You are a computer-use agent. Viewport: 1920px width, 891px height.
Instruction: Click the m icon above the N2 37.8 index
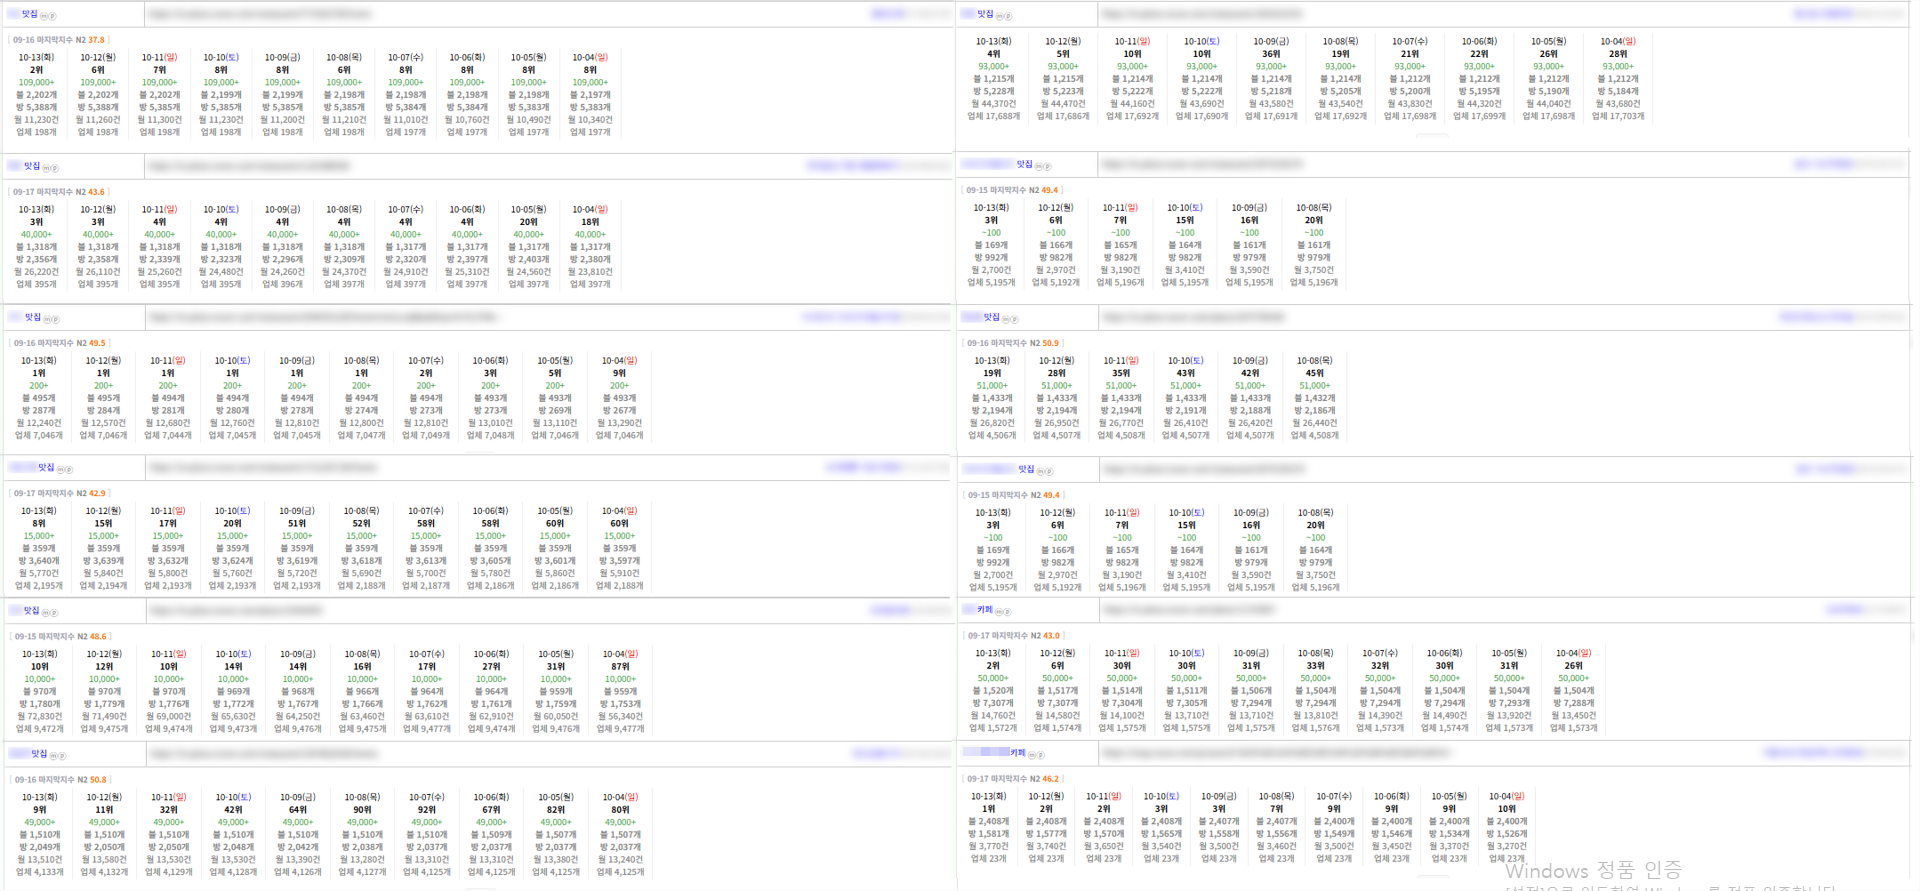click(44, 16)
